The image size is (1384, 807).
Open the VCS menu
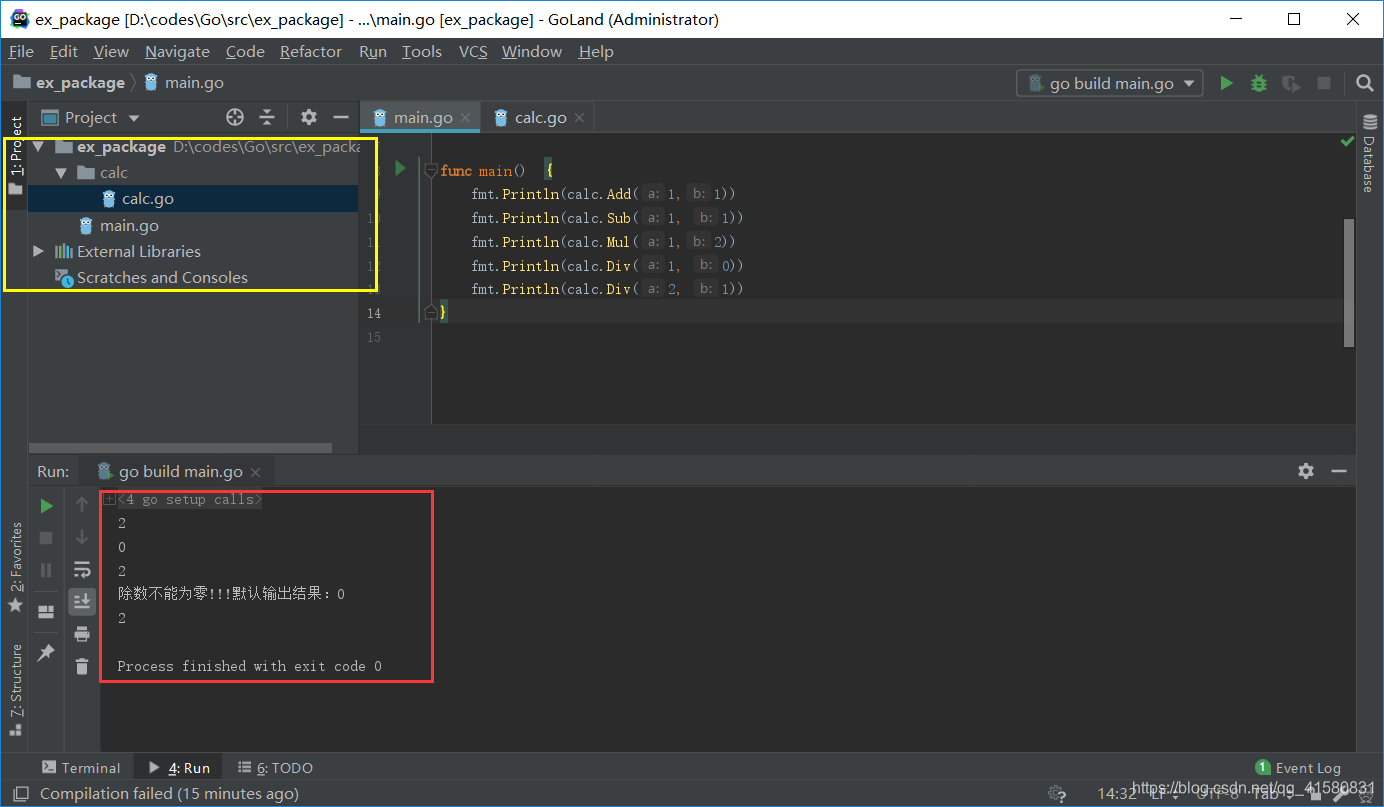473,52
